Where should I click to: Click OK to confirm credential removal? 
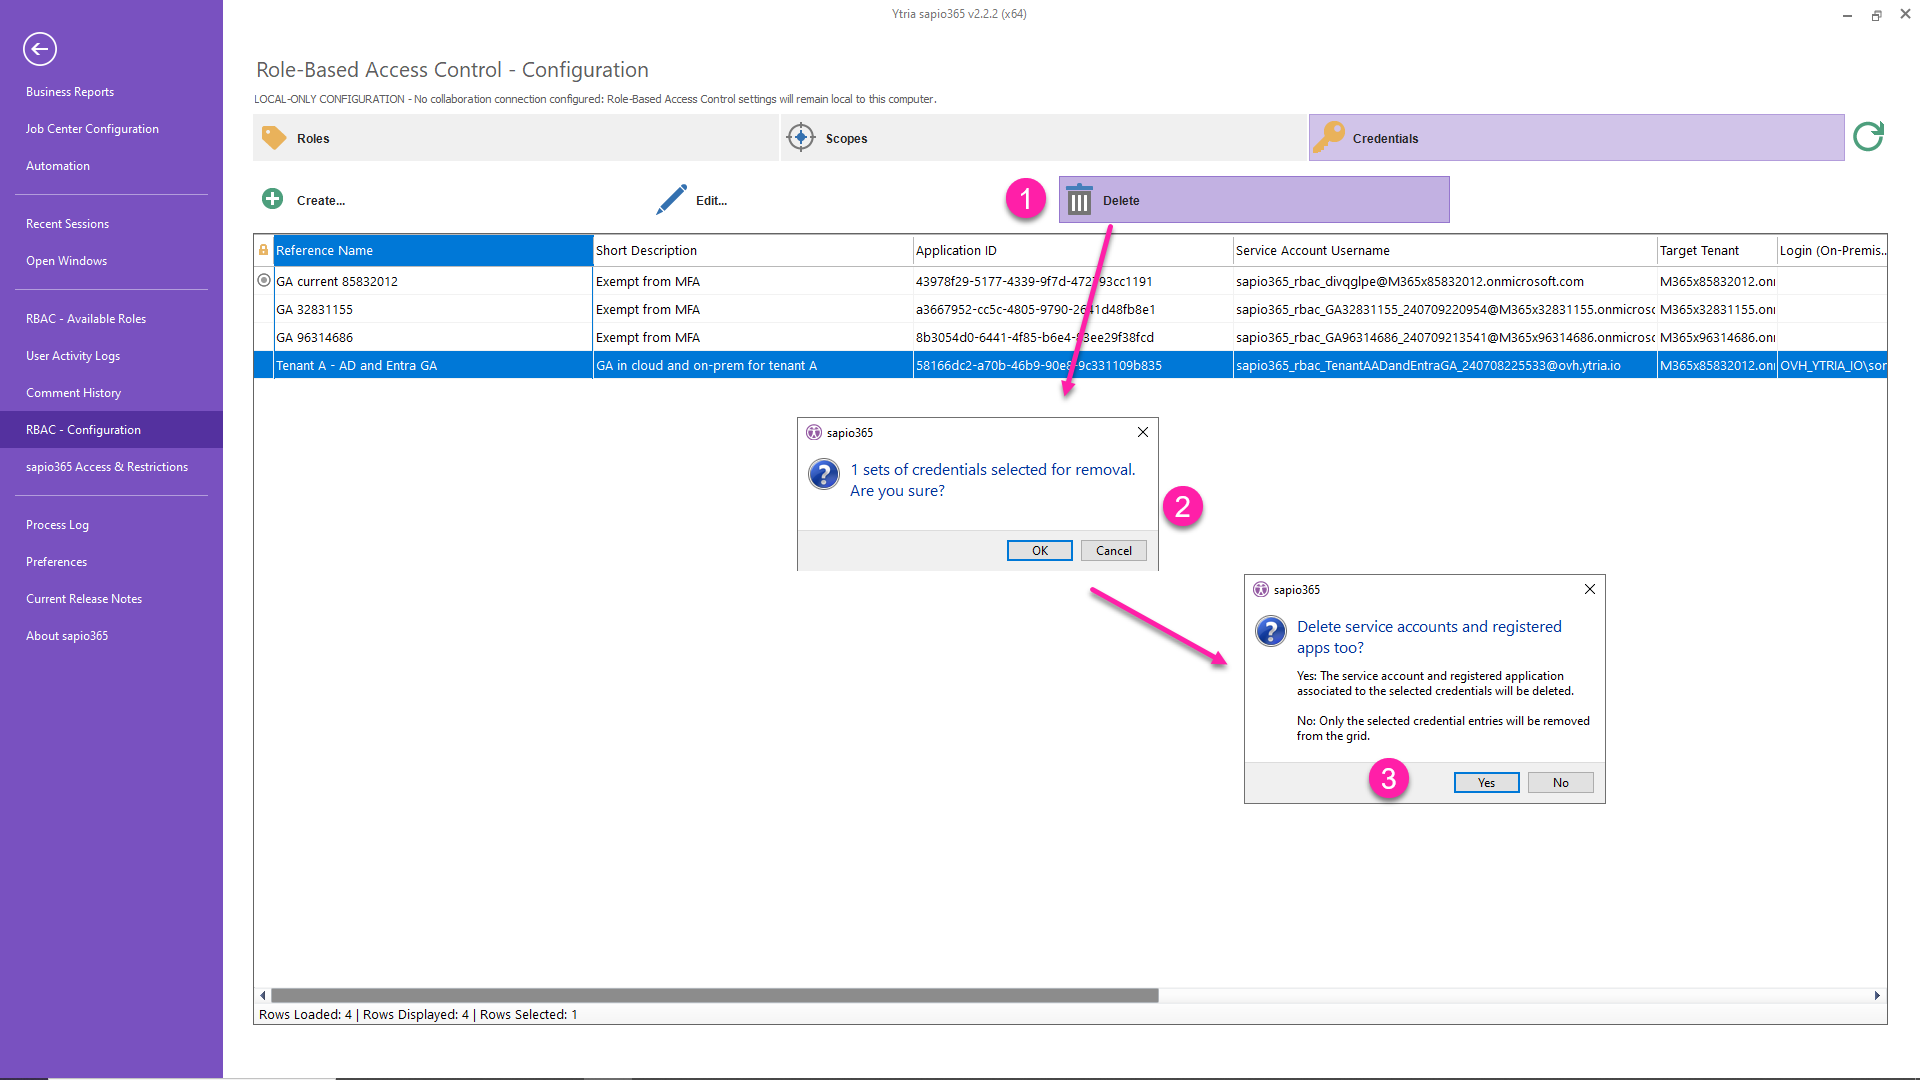pyautogui.click(x=1040, y=550)
